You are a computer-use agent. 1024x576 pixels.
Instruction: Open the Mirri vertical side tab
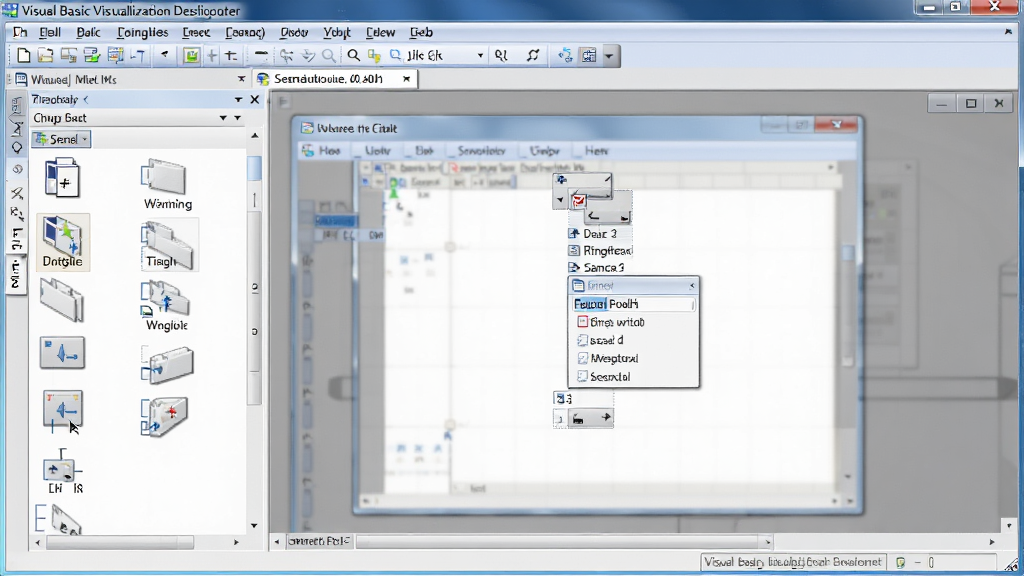coord(16,275)
